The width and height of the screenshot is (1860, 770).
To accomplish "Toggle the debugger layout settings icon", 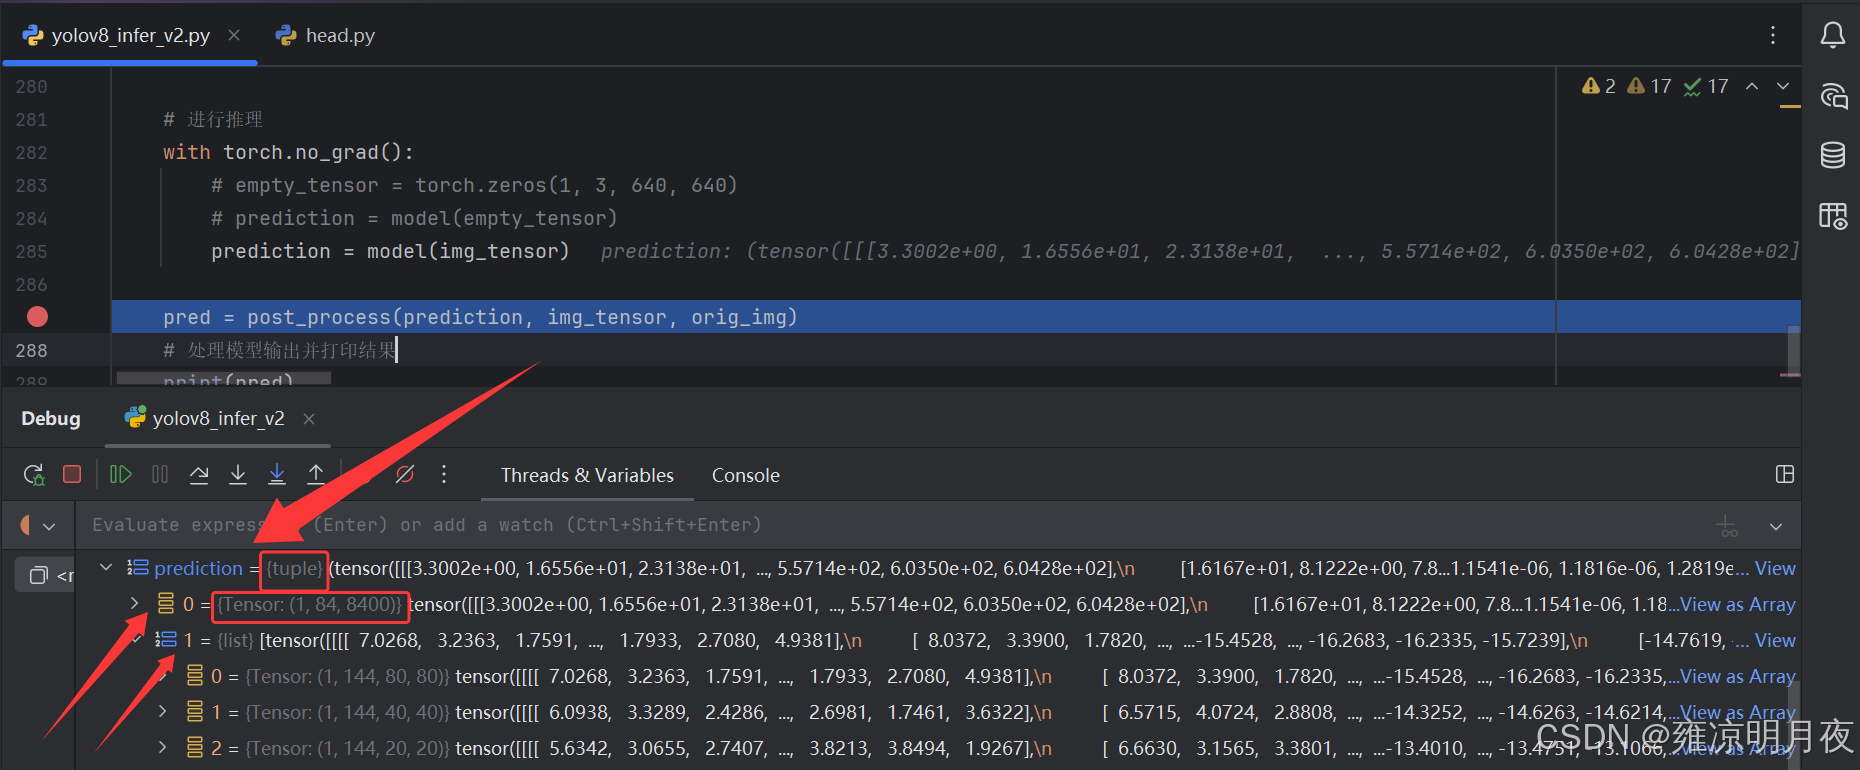I will click(x=1785, y=474).
